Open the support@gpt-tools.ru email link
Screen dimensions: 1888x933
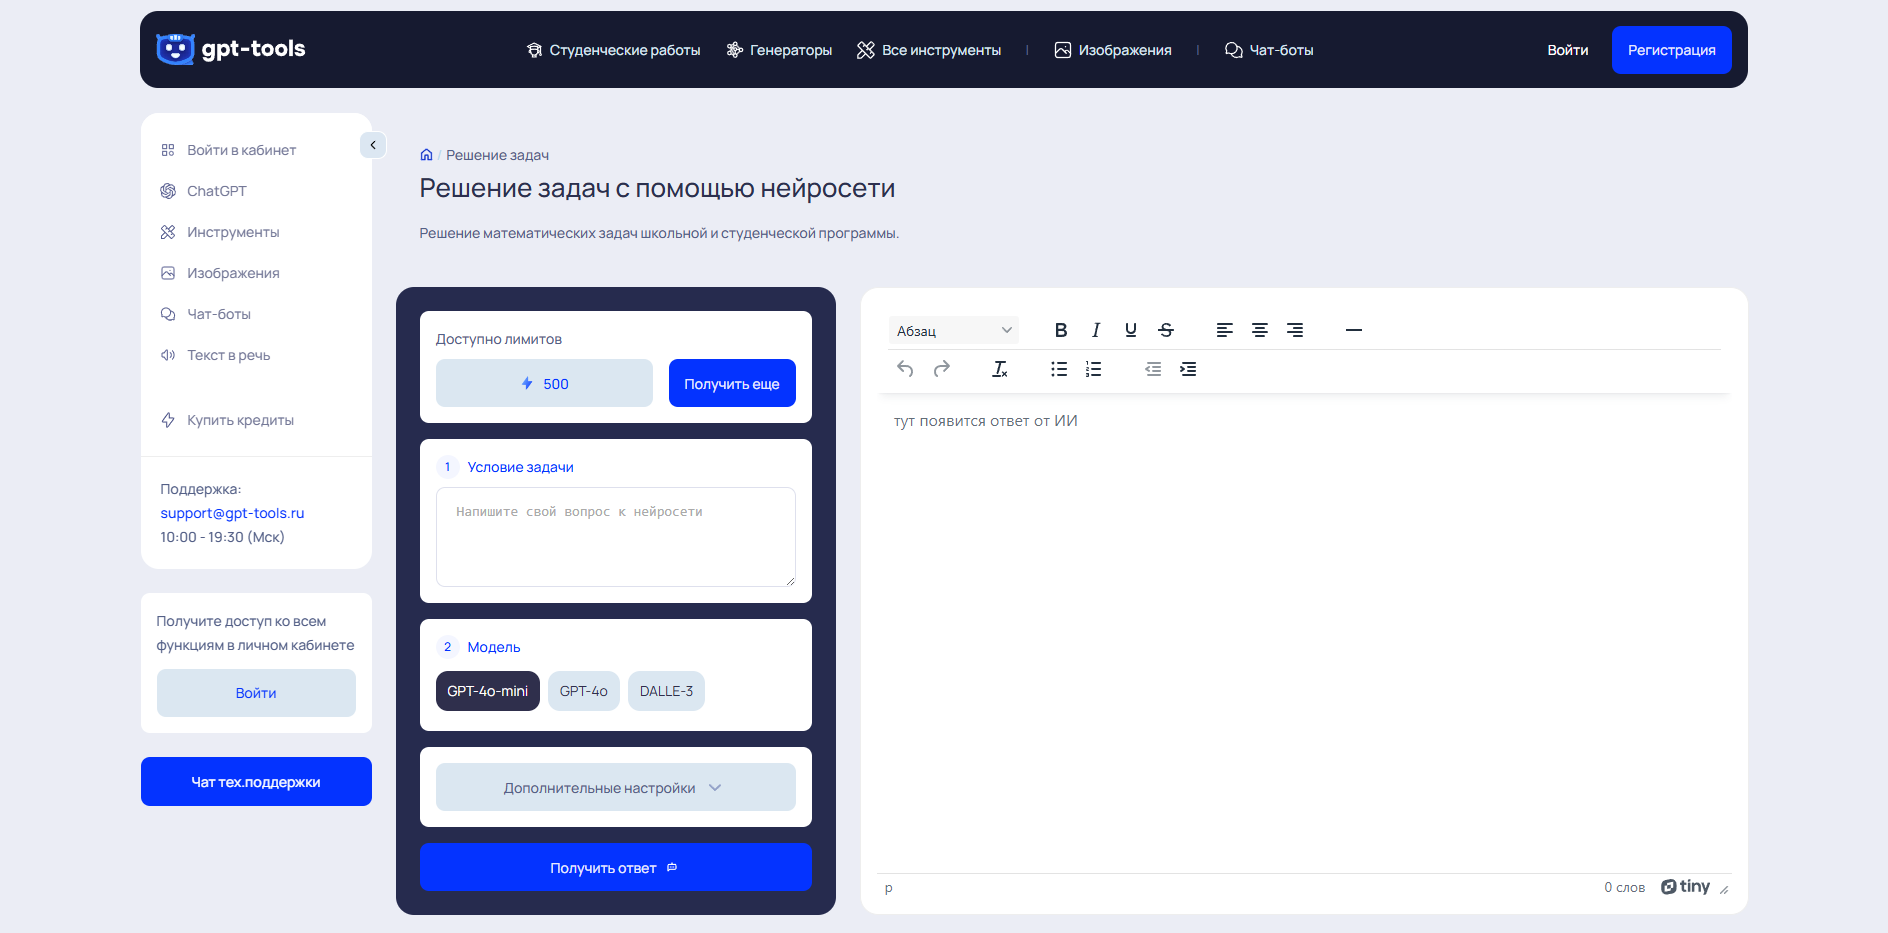pos(232,513)
